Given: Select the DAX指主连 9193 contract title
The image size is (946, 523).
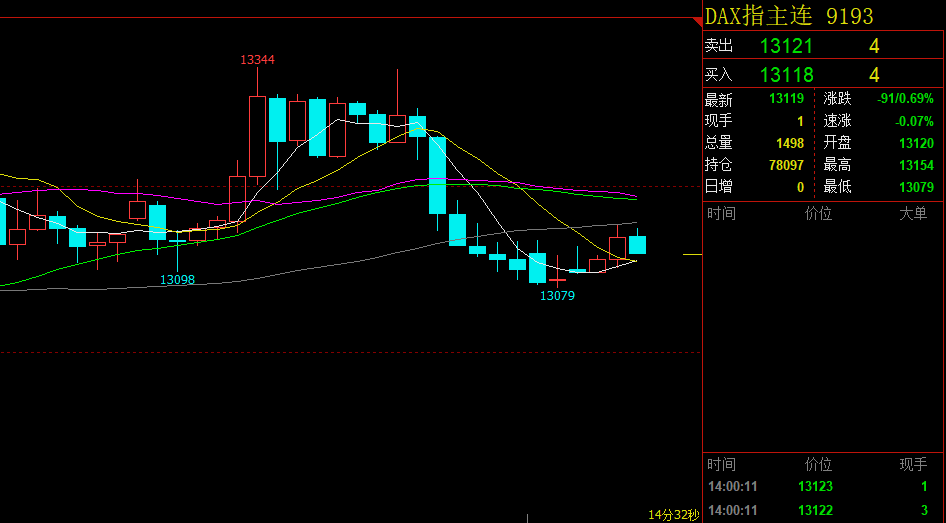Looking at the screenshot, I should 789,16.
